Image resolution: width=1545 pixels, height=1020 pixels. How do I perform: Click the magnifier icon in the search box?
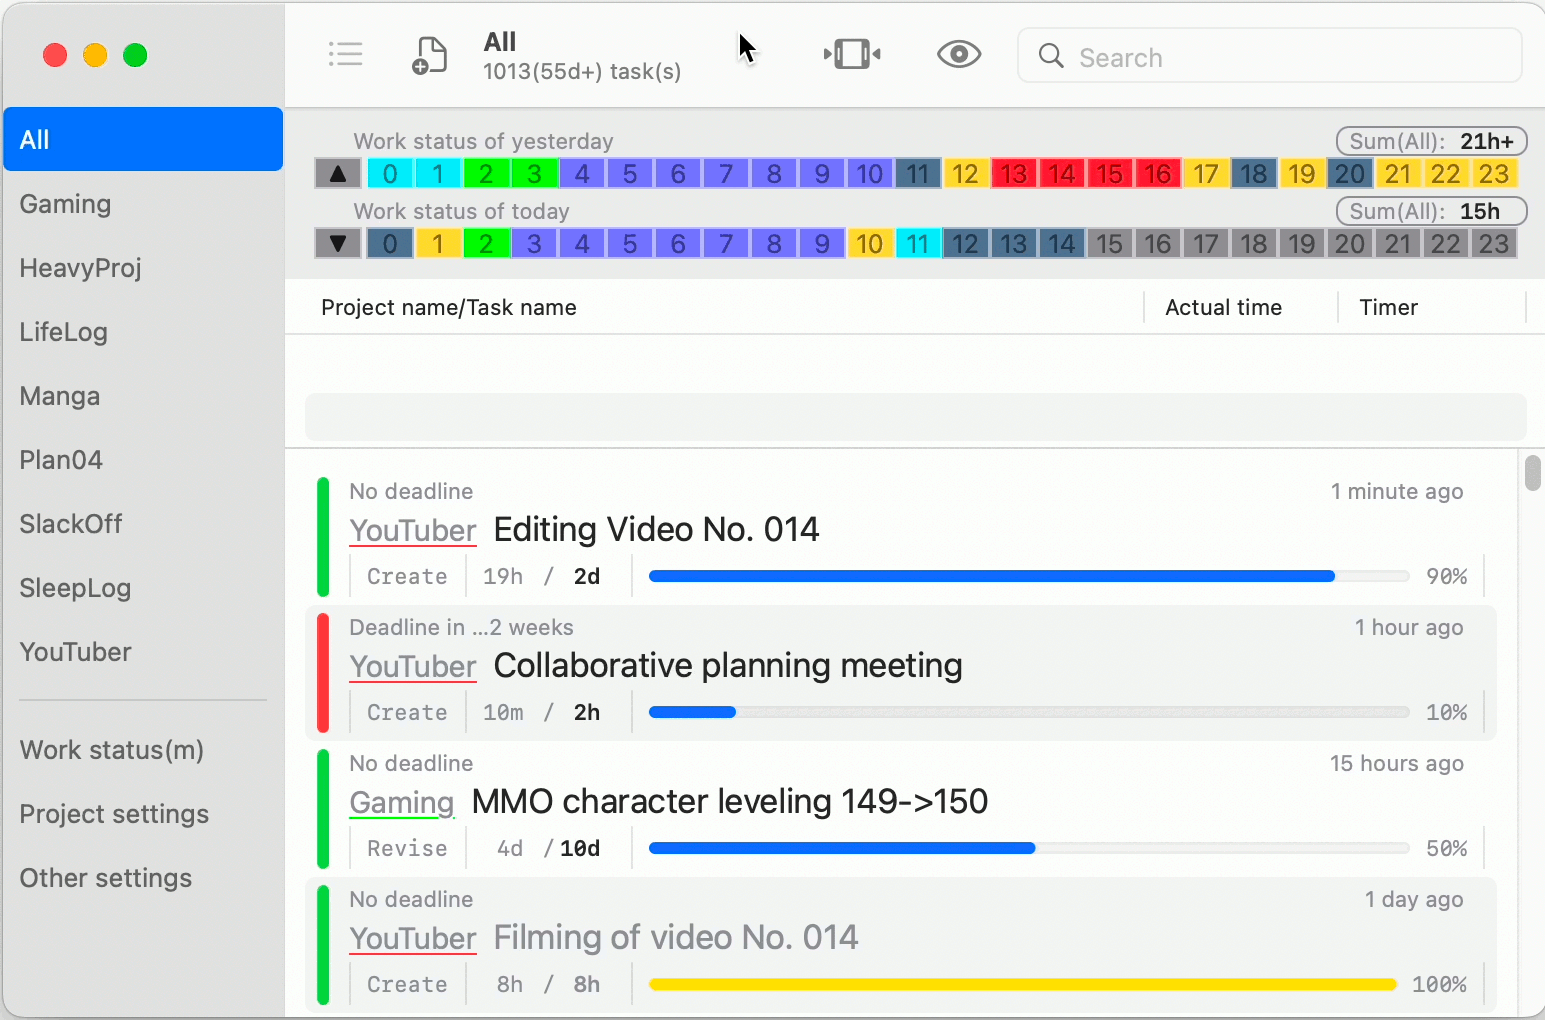[x=1050, y=56]
